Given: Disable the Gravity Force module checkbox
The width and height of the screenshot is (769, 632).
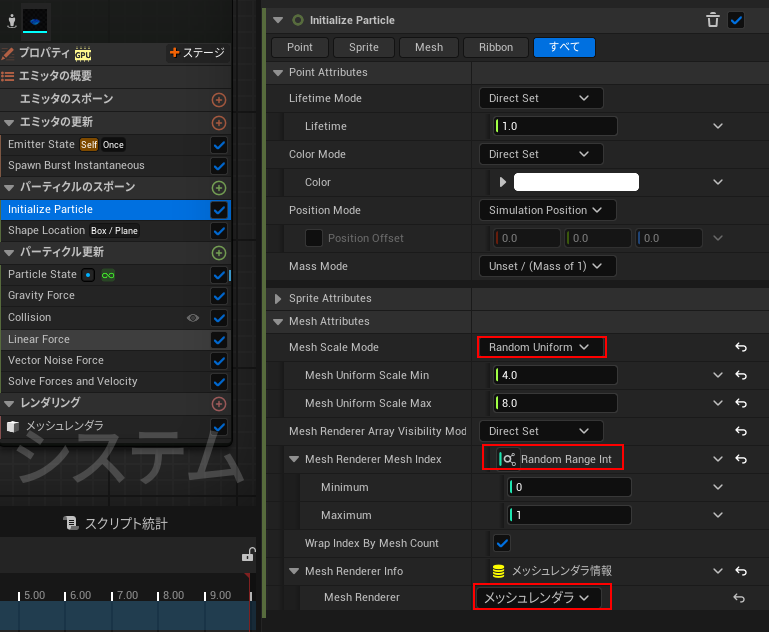Looking at the screenshot, I should click(219, 296).
